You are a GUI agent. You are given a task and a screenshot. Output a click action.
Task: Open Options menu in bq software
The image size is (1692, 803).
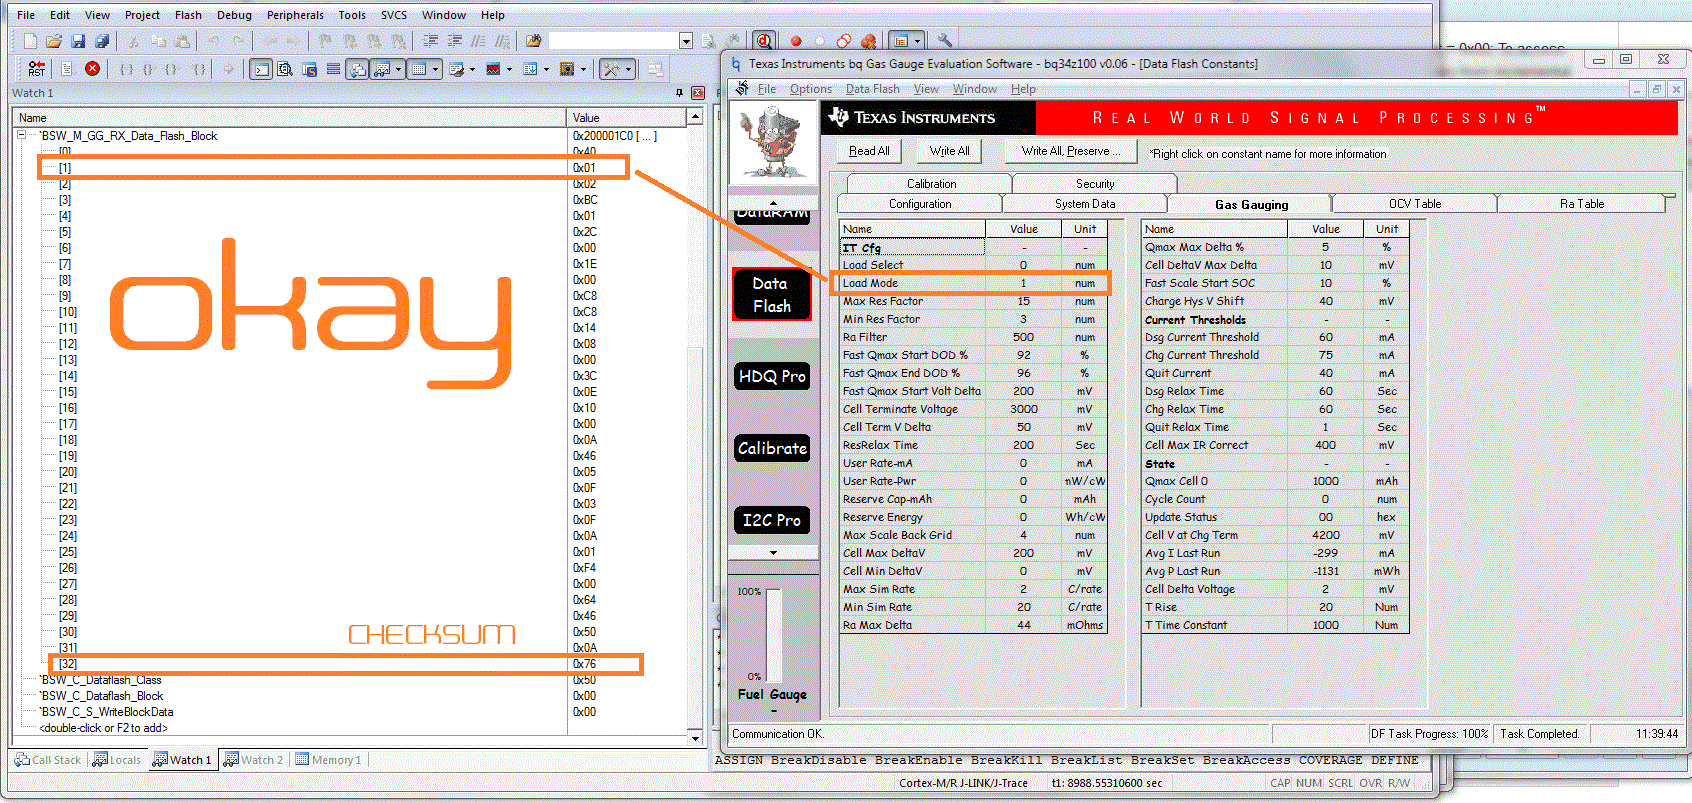tap(811, 89)
